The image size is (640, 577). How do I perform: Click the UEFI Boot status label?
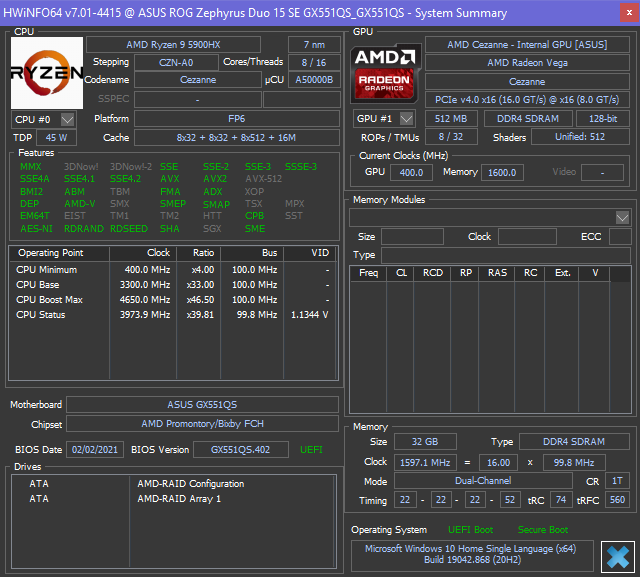point(471,530)
